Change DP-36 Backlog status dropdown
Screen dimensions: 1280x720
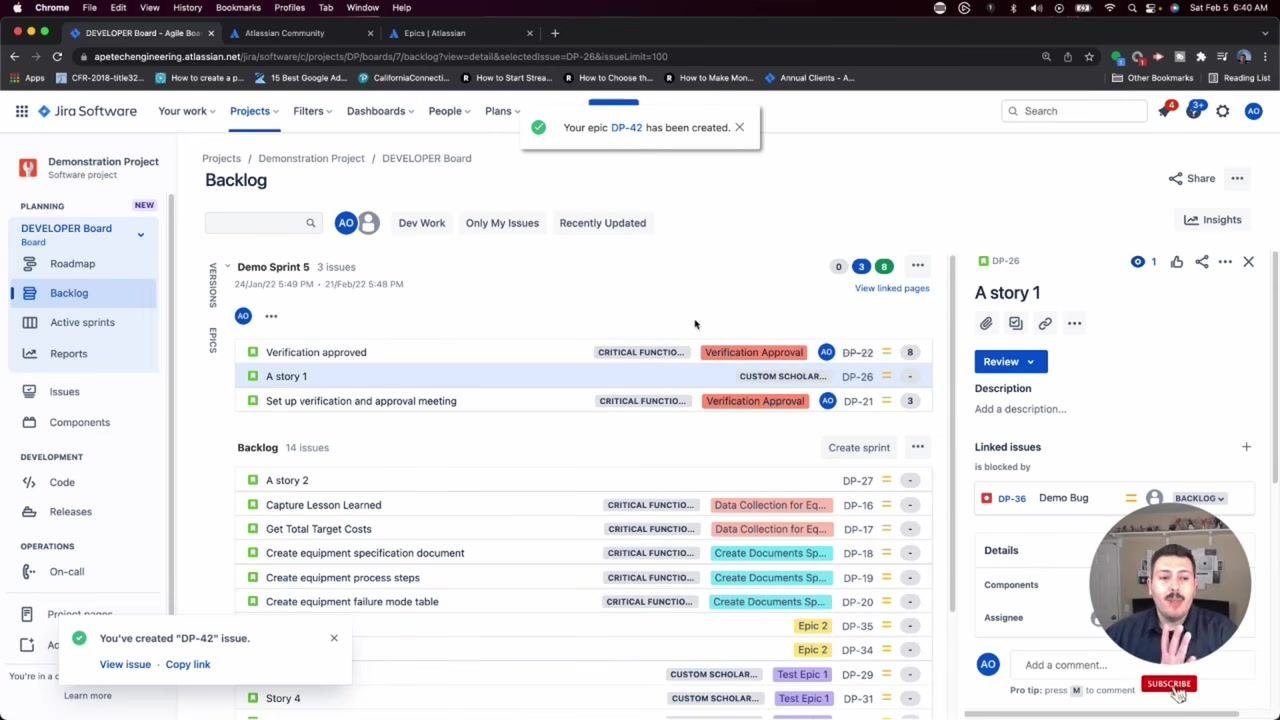coord(1199,498)
